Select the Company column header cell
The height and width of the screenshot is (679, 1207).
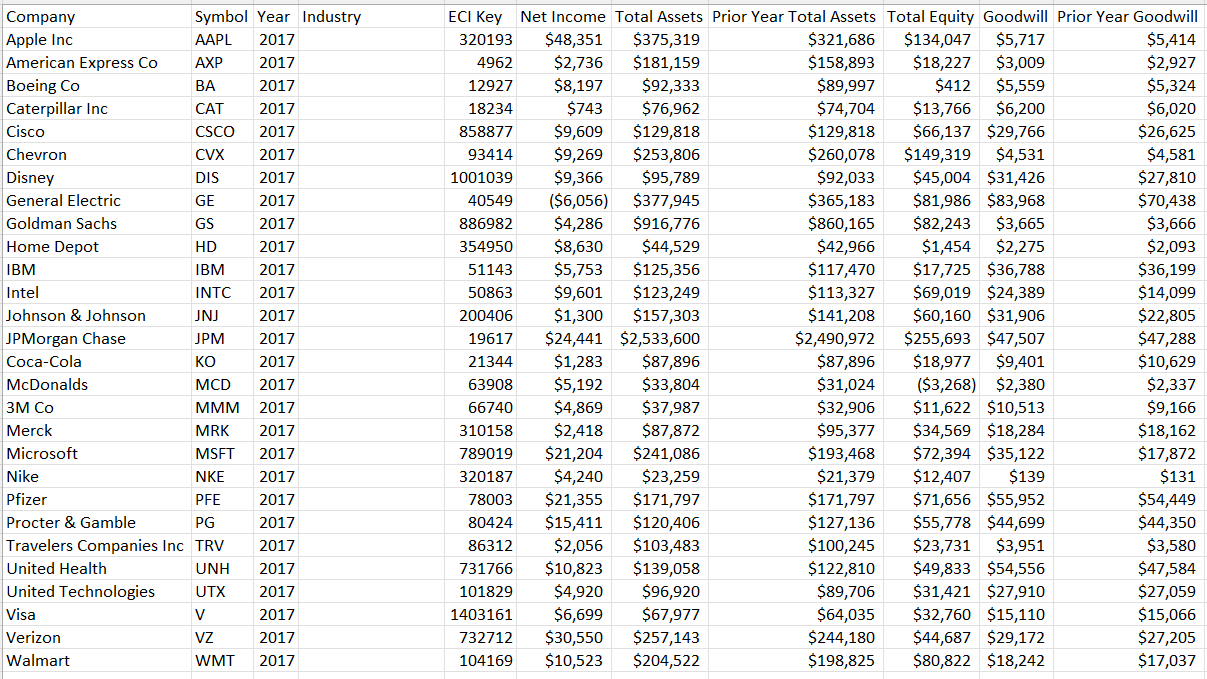click(x=40, y=16)
